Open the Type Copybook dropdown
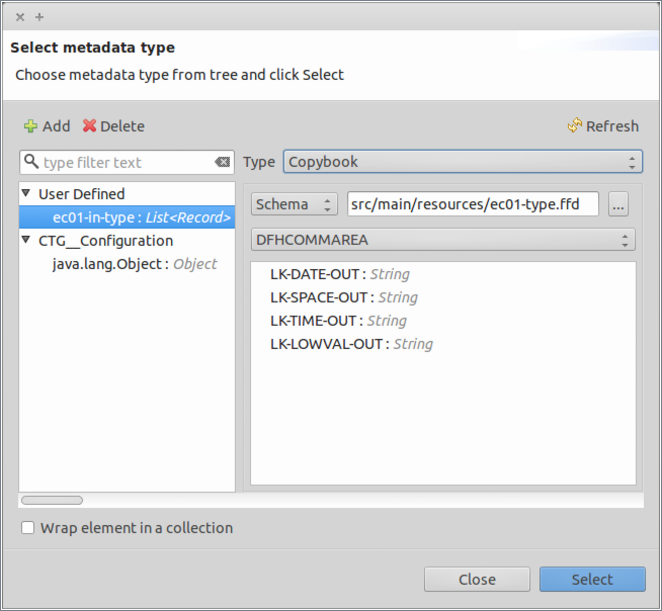Viewport: 662px width, 611px height. pos(462,162)
